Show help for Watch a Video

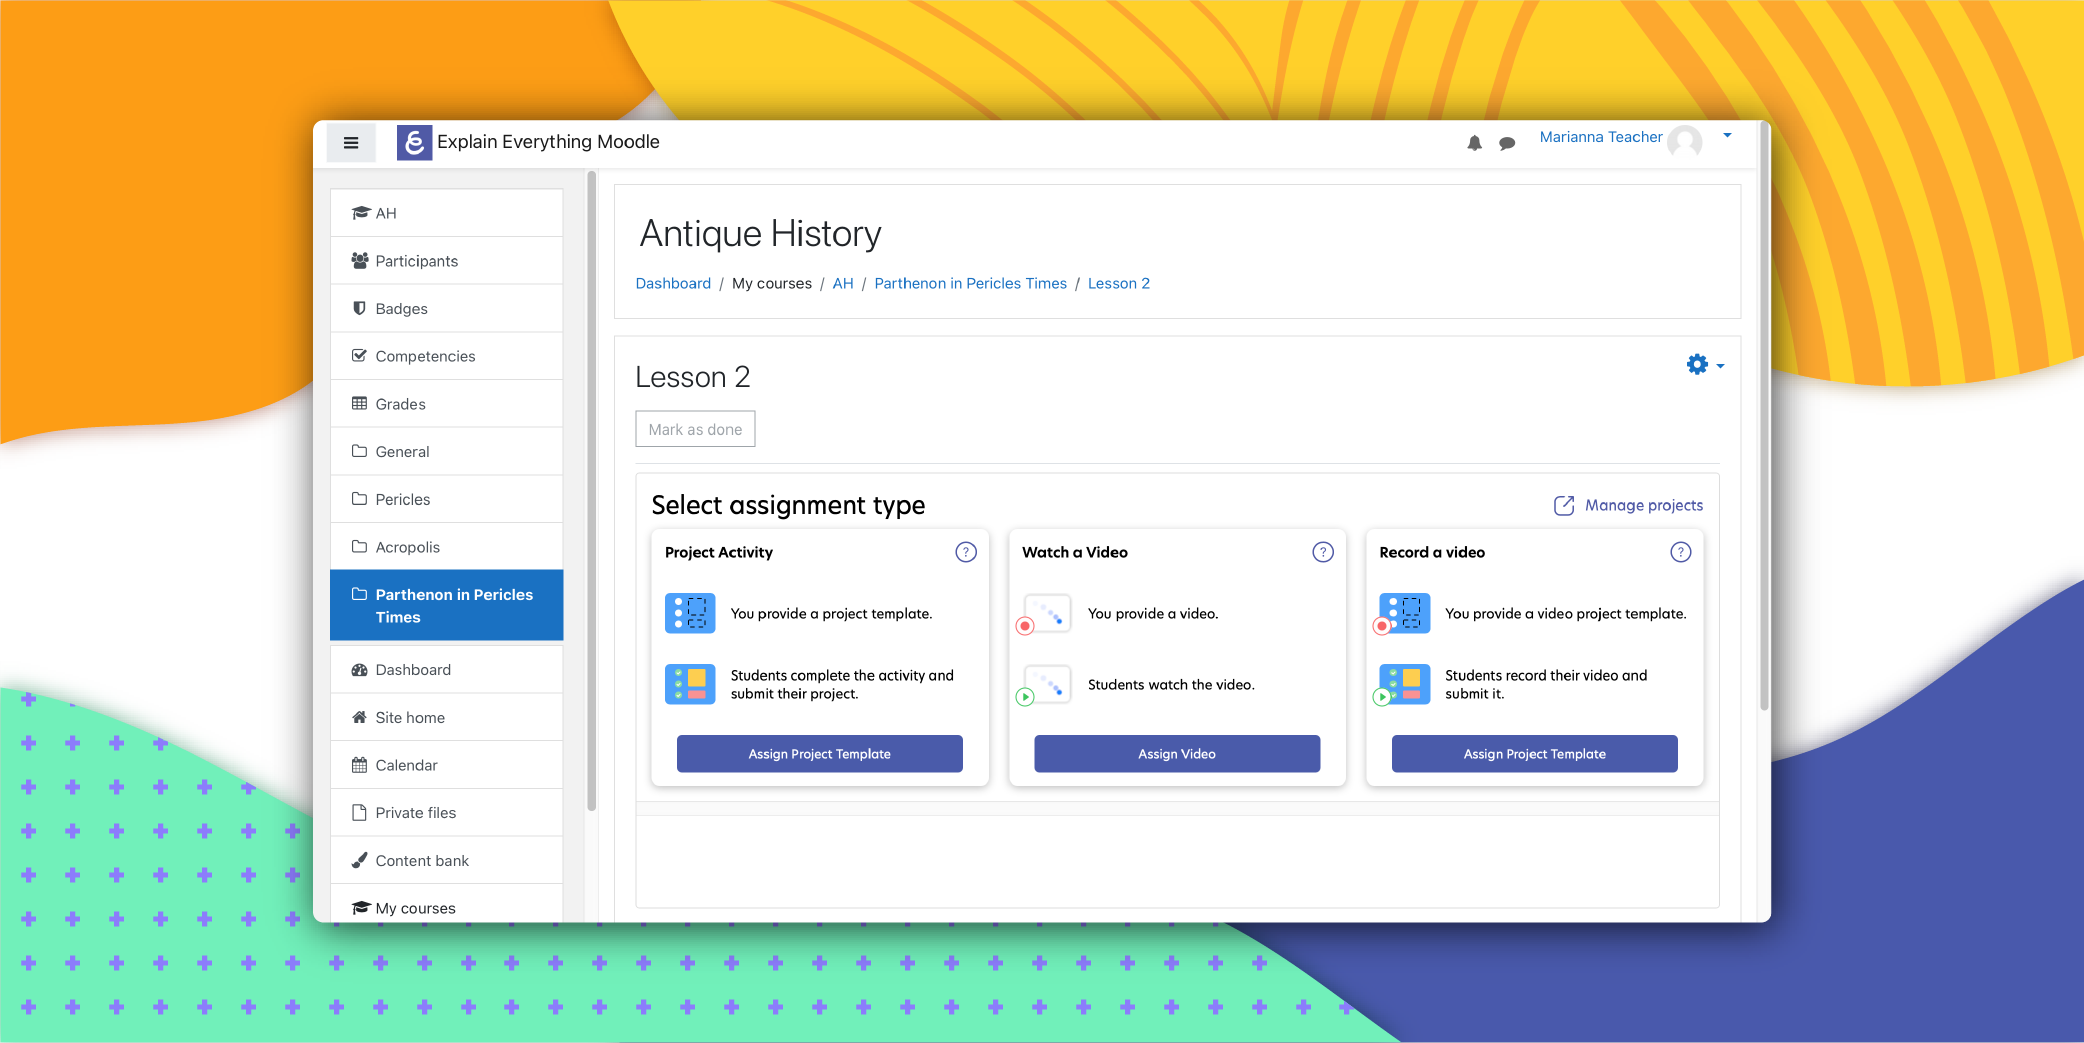[x=1322, y=552]
